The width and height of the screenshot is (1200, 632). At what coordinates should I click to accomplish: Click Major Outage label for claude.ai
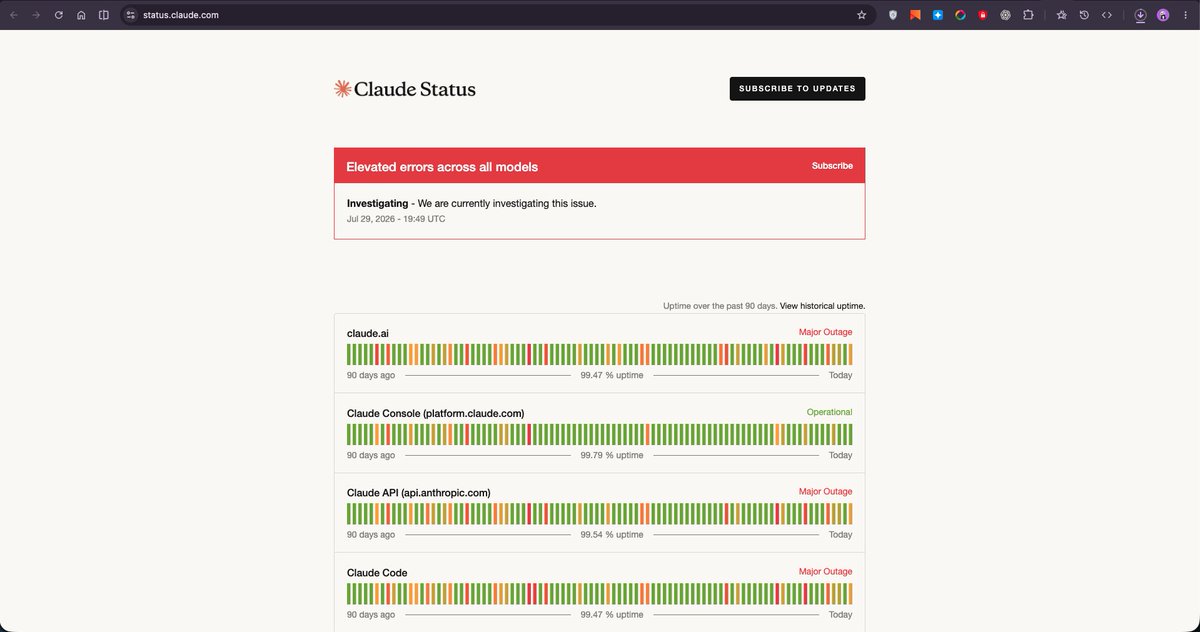(x=825, y=332)
